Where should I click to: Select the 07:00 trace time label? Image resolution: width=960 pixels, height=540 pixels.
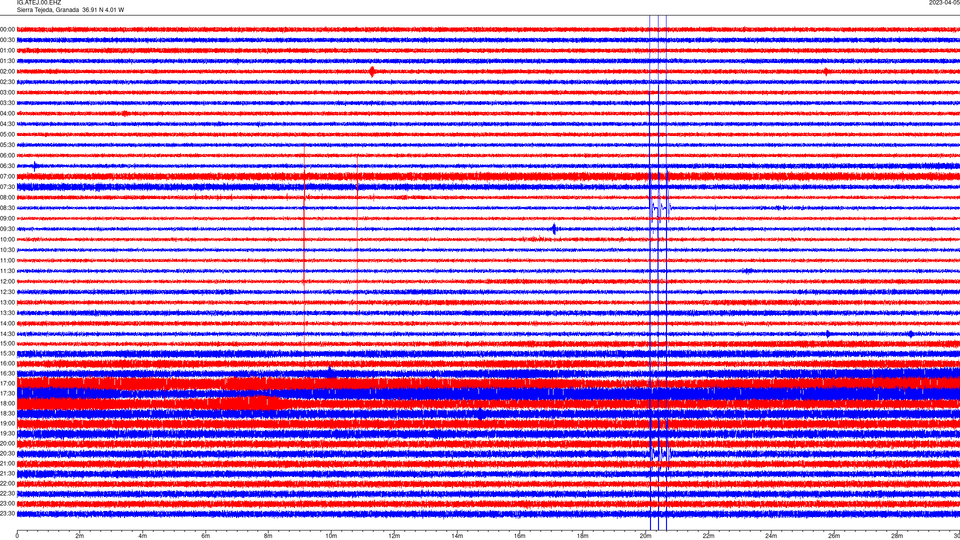[x=7, y=176]
